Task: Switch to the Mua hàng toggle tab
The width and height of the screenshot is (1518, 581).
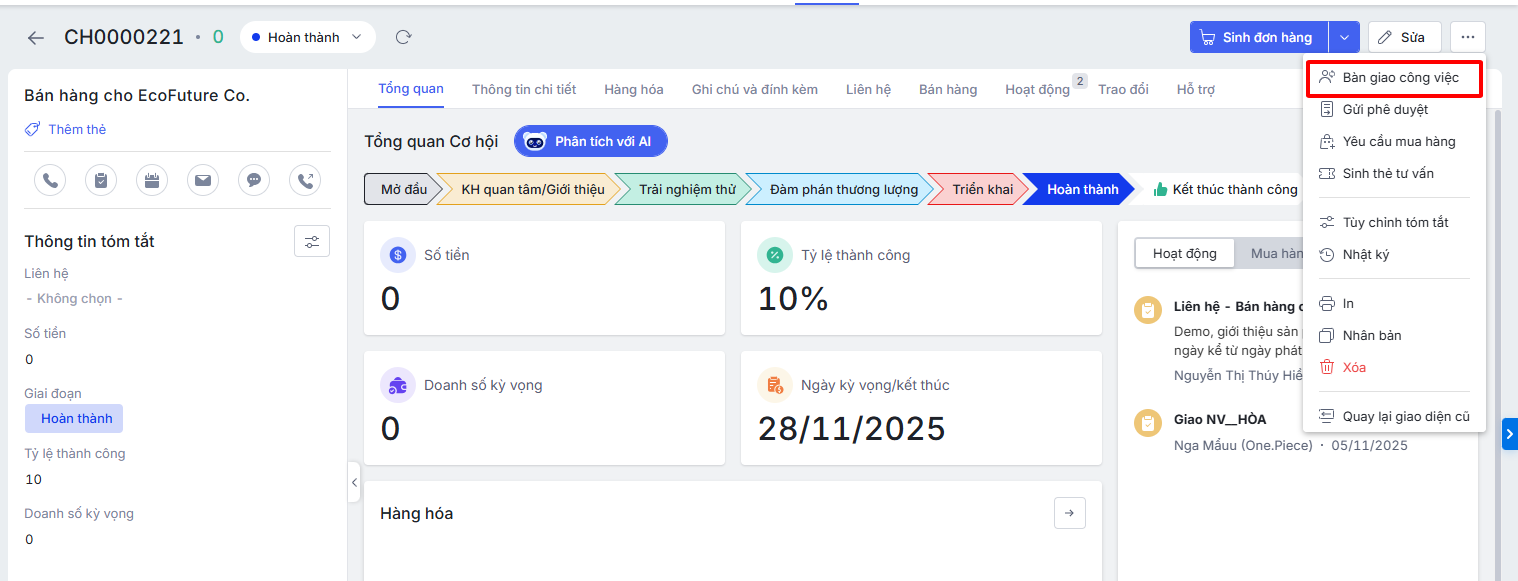Action: coord(1275,254)
